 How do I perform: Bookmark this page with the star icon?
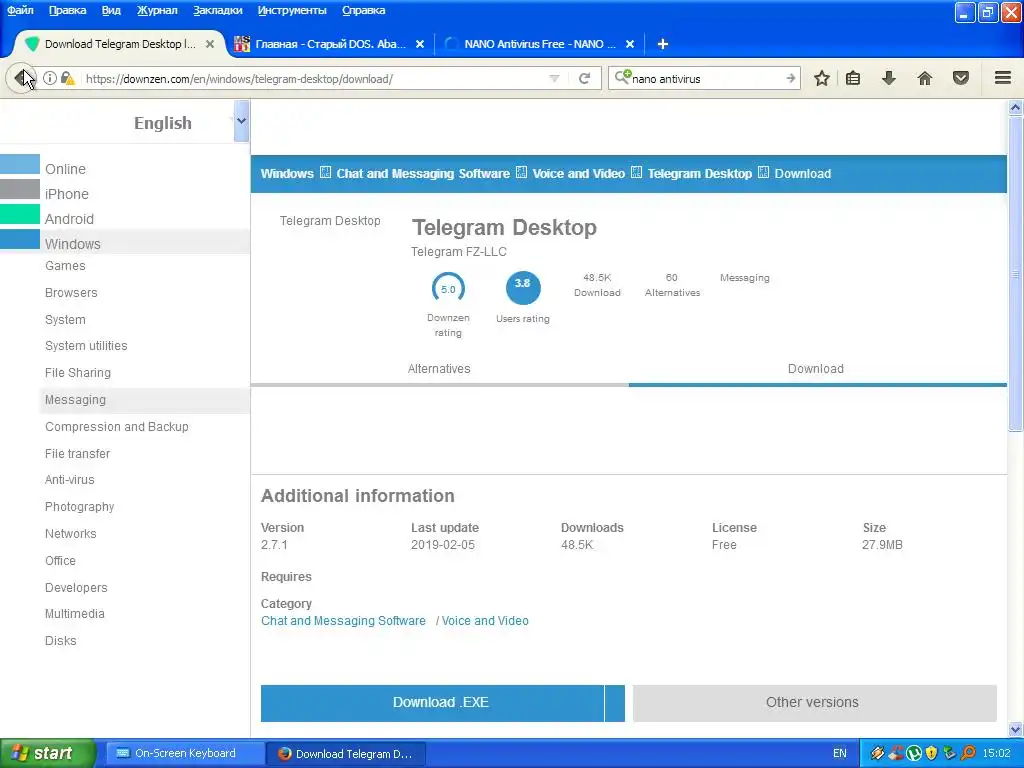point(822,78)
